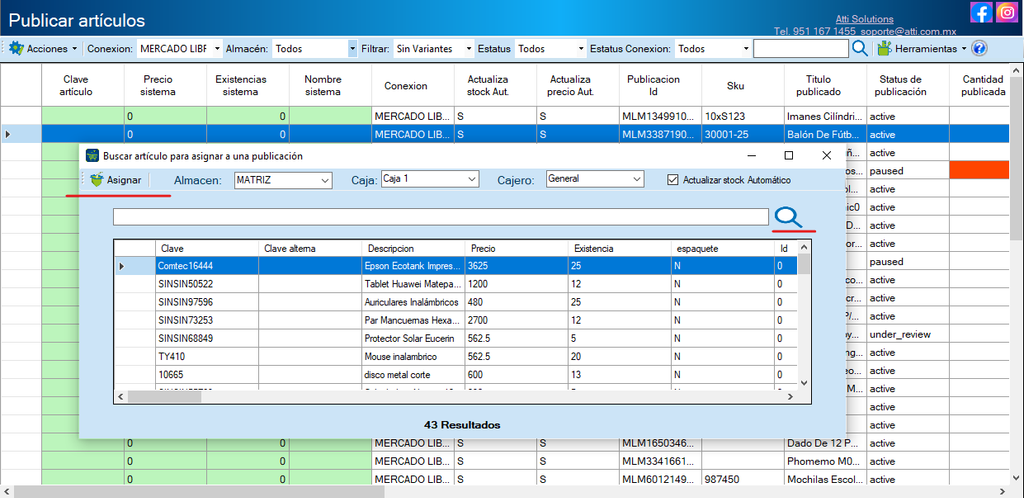Open the blue help question-mark icon
1024x498 pixels.
click(x=979, y=48)
